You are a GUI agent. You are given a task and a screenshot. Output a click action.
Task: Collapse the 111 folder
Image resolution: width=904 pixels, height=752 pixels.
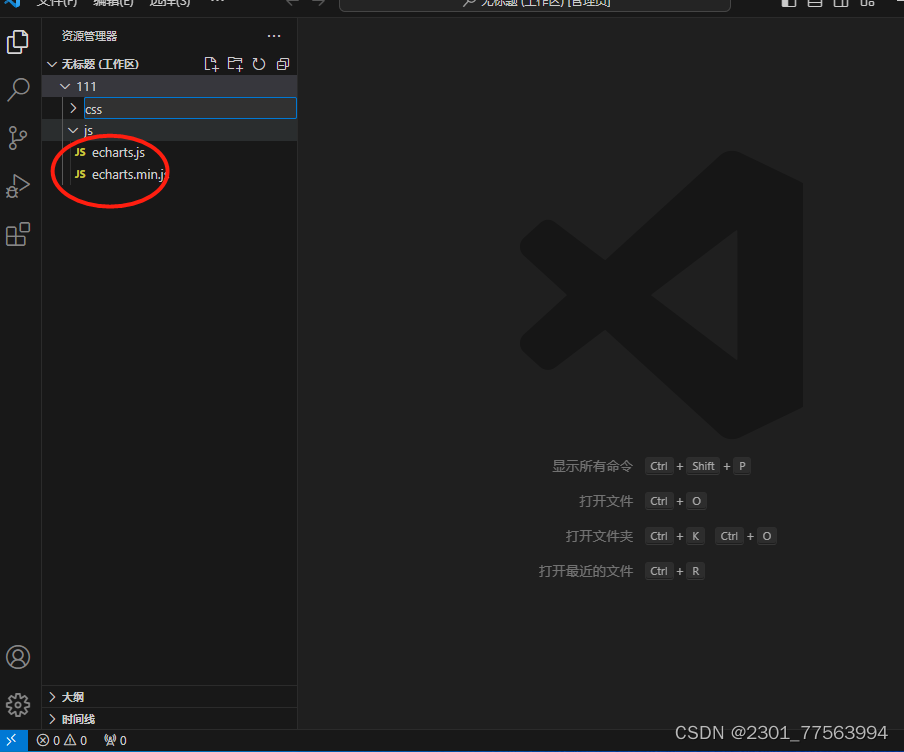point(65,86)
